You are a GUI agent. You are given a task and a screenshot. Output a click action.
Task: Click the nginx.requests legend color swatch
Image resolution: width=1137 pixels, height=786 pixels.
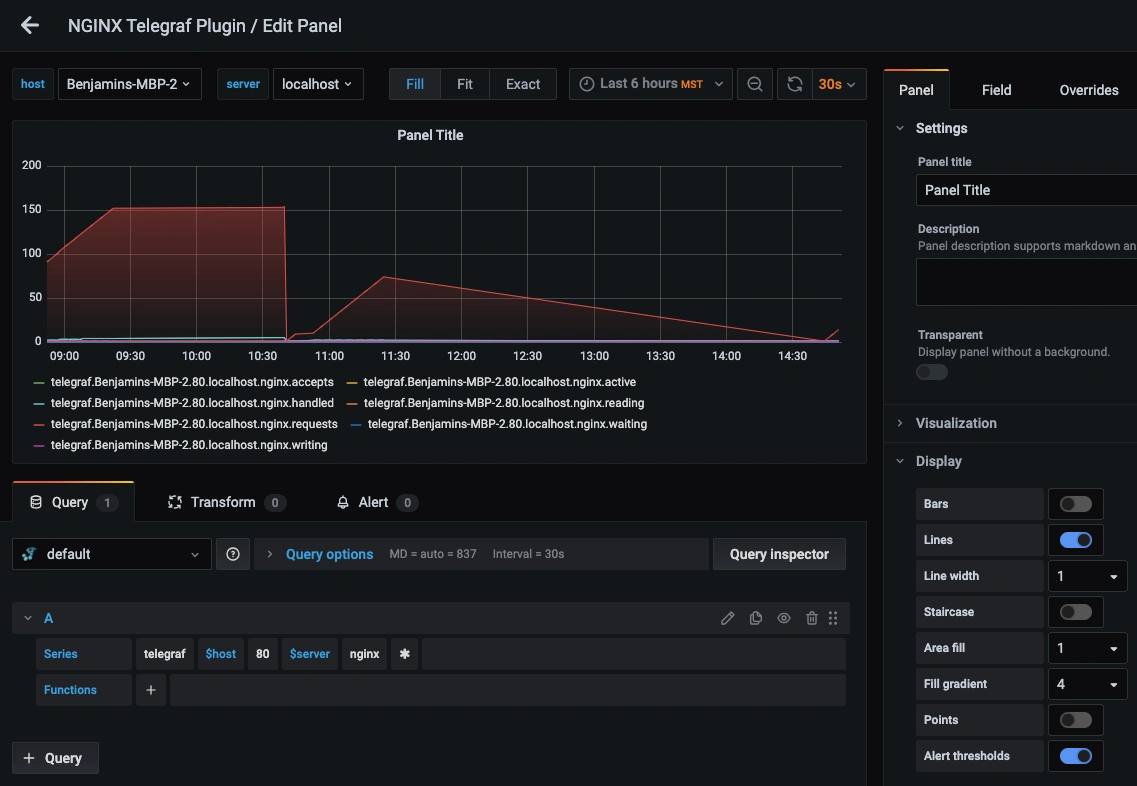pos(39,425)
